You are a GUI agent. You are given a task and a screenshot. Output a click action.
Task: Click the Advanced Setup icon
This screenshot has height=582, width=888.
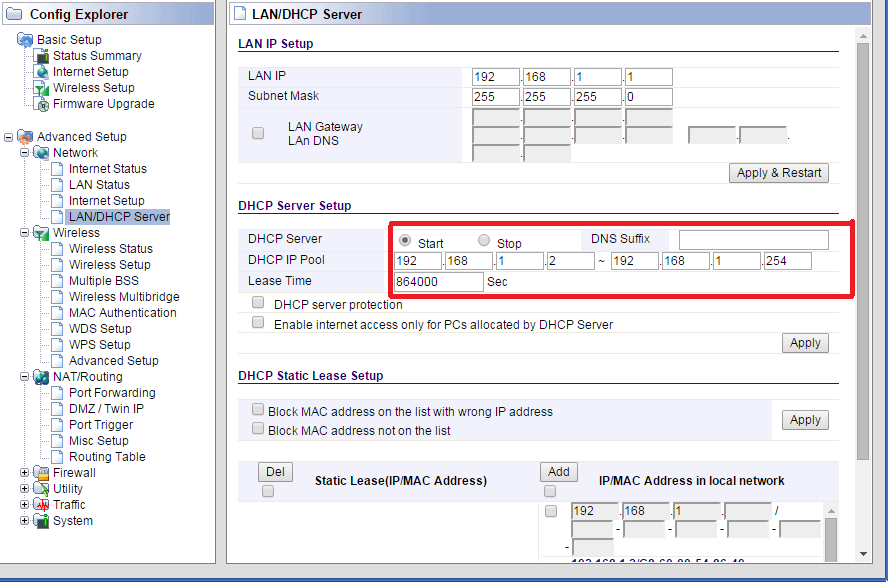(25, 137)
